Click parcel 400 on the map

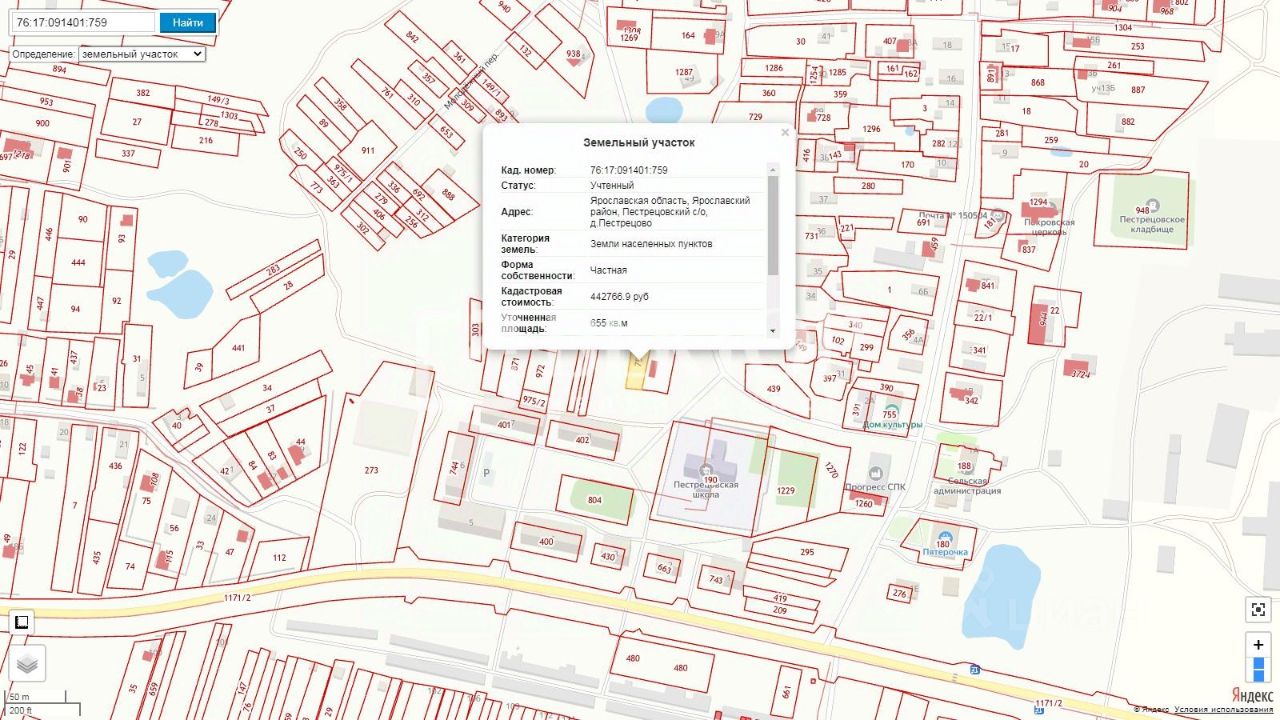[x=546, y=542]
